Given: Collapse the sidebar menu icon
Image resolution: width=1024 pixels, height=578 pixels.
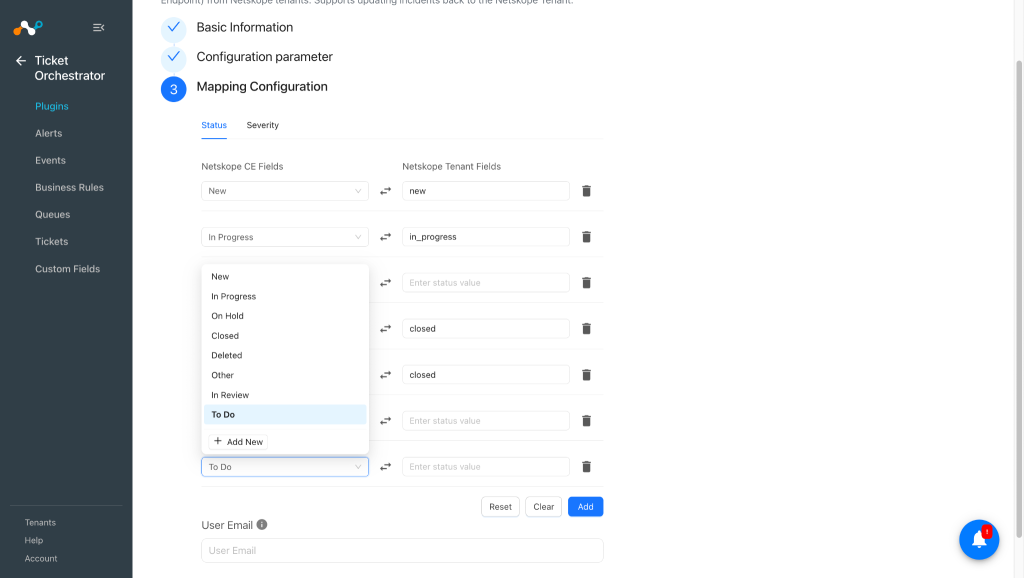Looking at the screenshot, I should (x=99, y=27).
